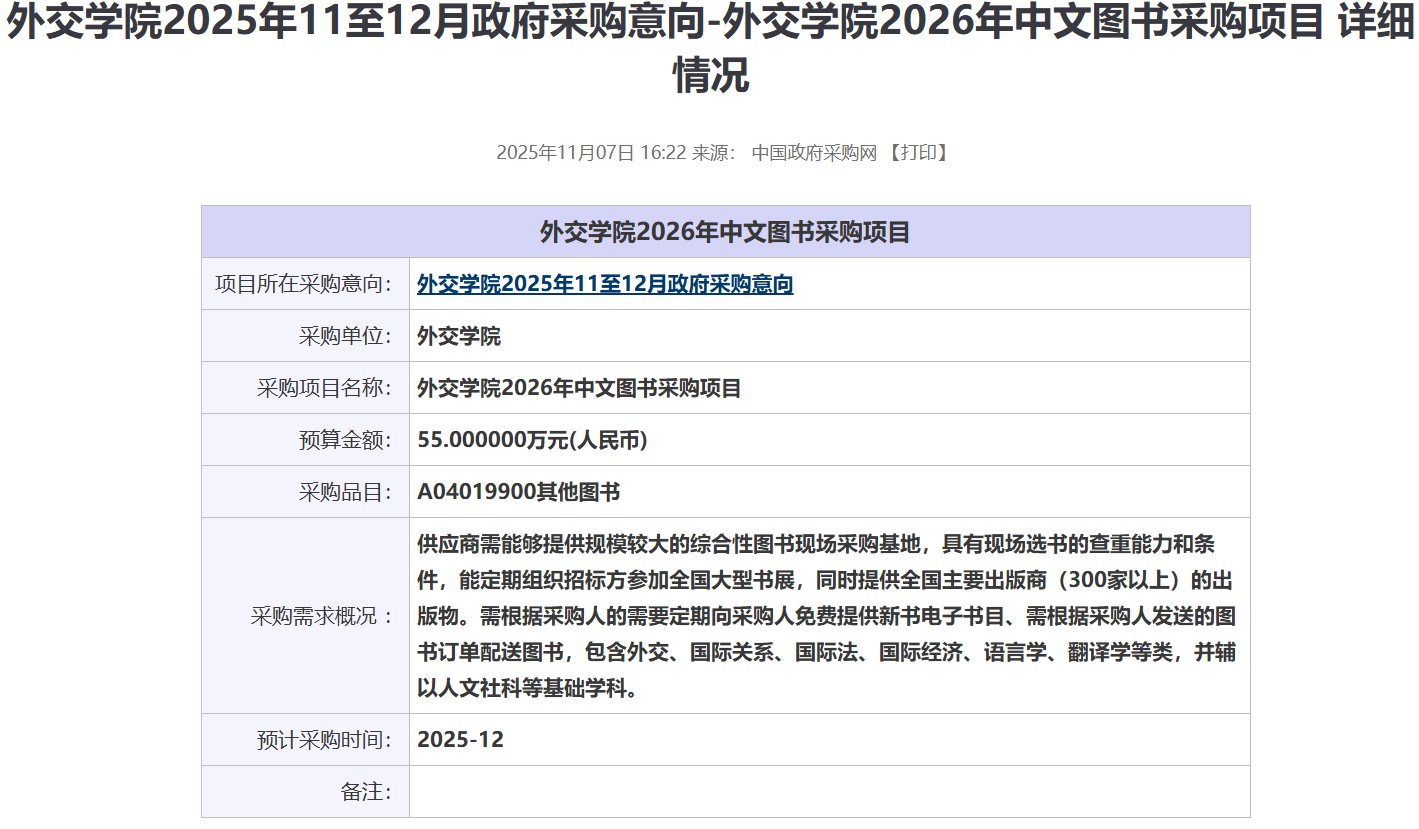Image resolution: width=1419 pixels, height=829 pixels.
Task: Click the 2025-12 expected purchase date
Action: pyautogui.click(x=460, y=740)
